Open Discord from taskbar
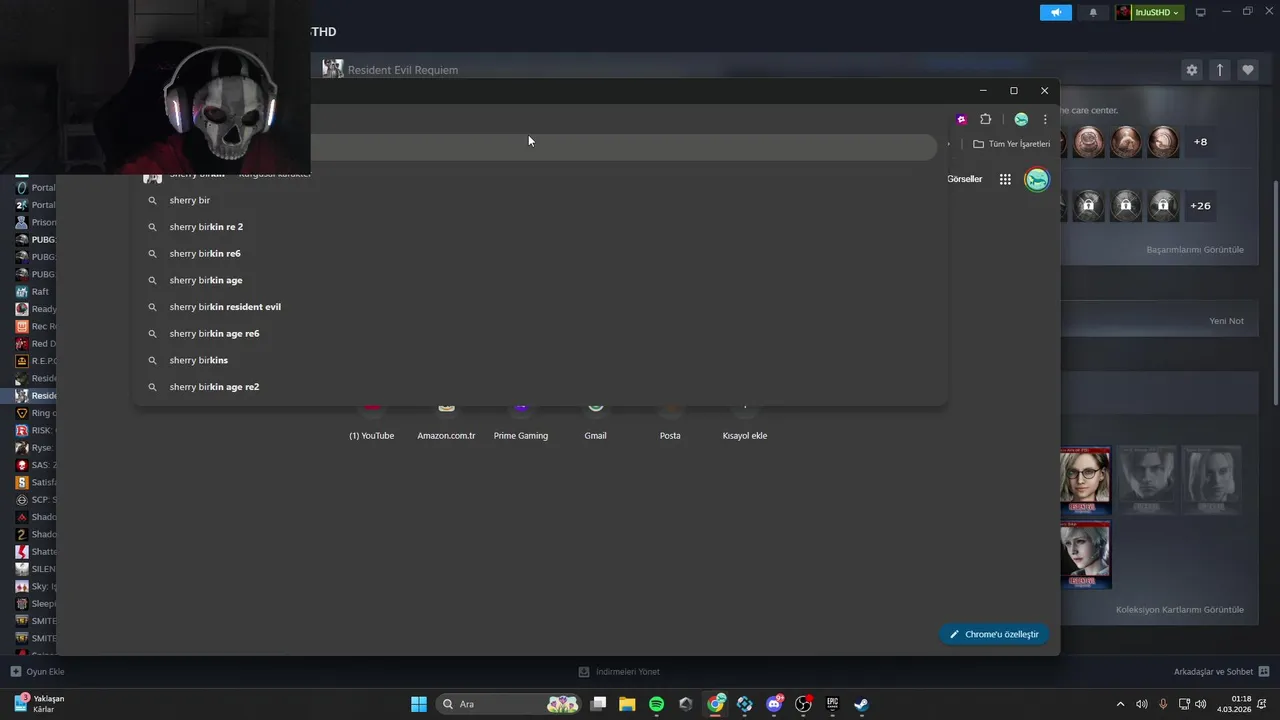This screenshot has height=720, width=1280. [x=774, y=704]
